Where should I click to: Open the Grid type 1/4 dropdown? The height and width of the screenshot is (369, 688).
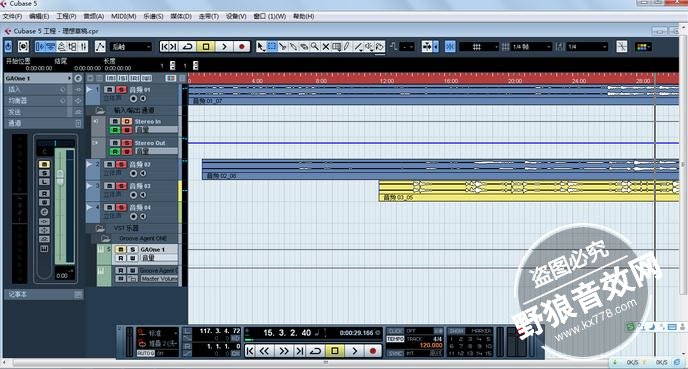pos(531,47)
